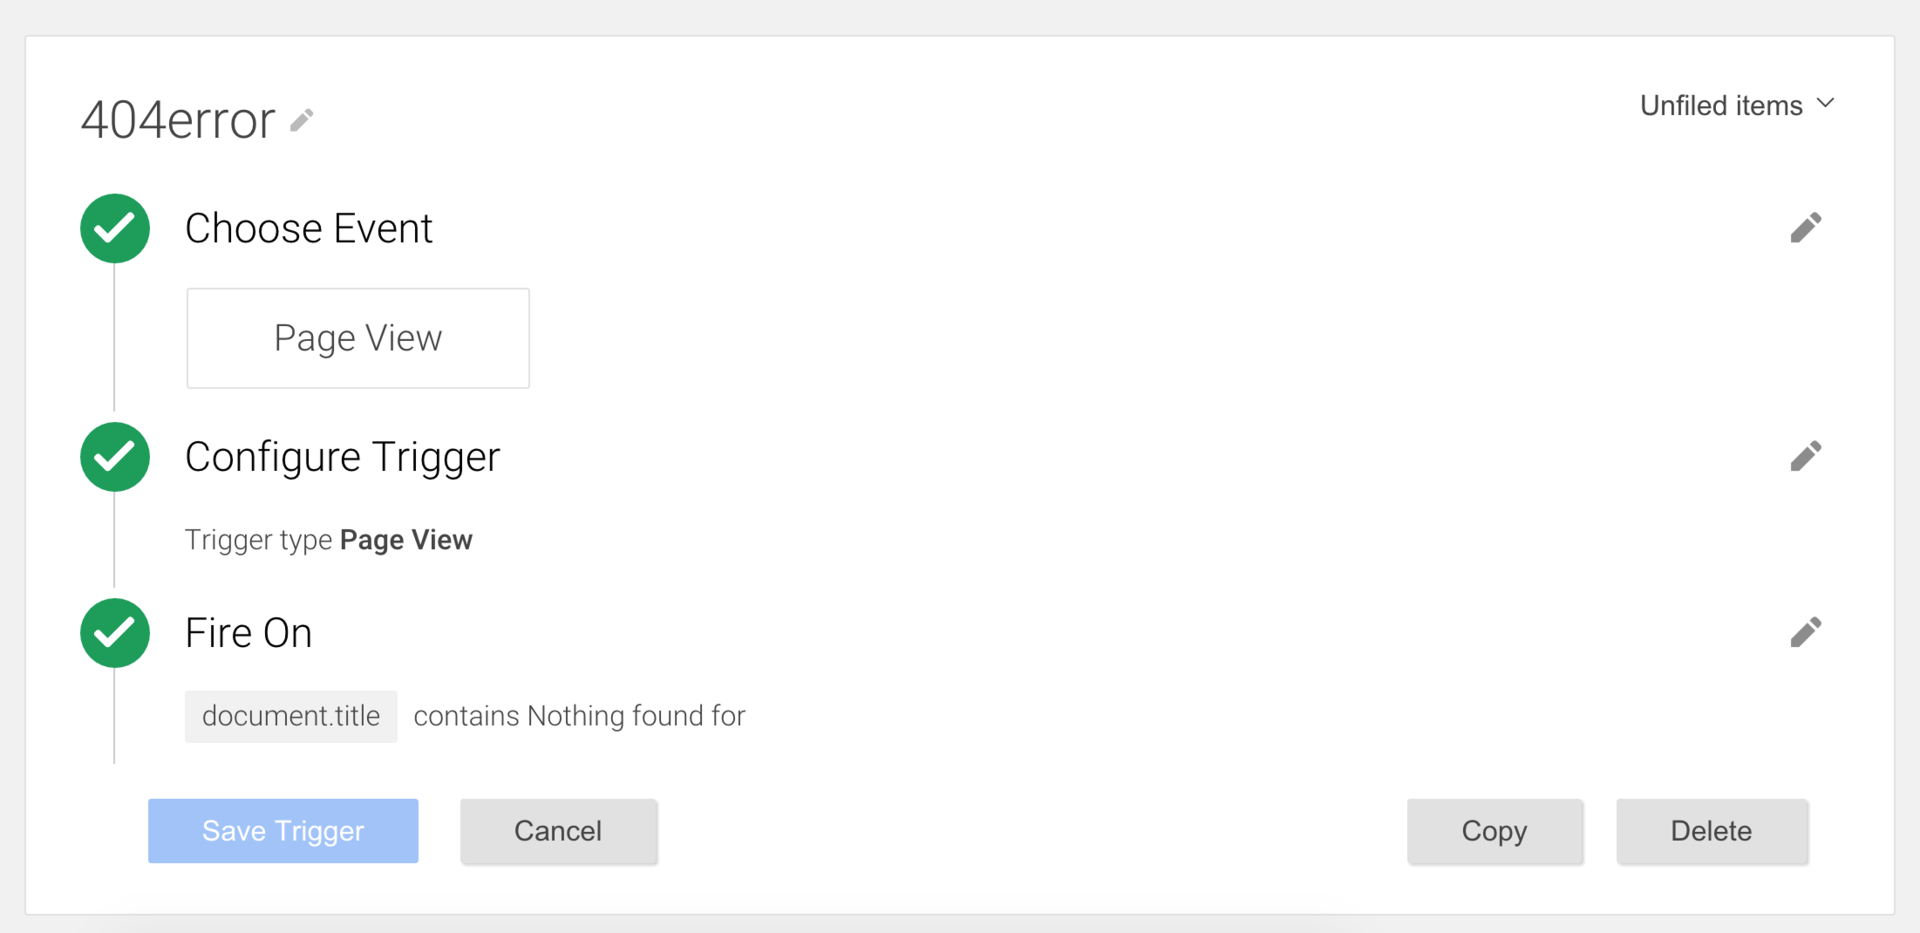Click the document.title variable chip
This screenshot has width=1920, height=933.
pyautogui.click(x=291, y=716)
